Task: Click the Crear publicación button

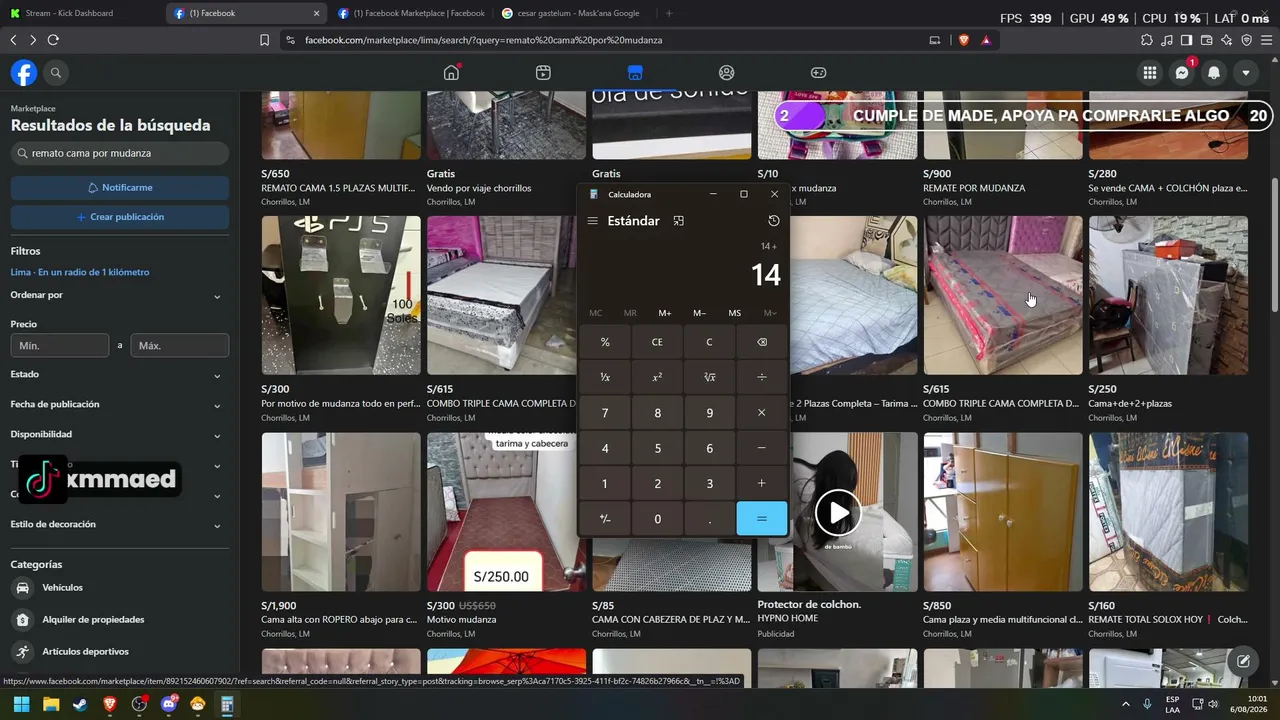Action: pyautogui.click(x=120, y=217)
